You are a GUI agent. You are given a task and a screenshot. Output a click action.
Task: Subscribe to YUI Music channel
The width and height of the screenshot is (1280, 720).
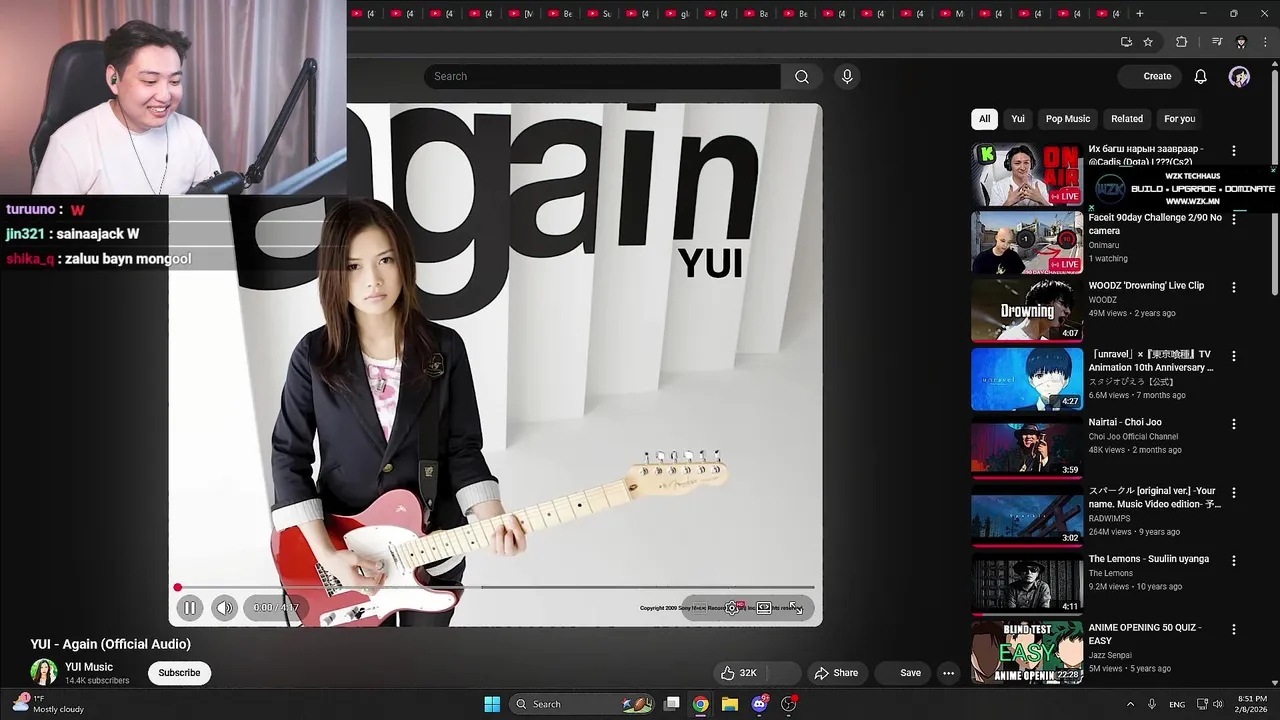click(180, 673)
